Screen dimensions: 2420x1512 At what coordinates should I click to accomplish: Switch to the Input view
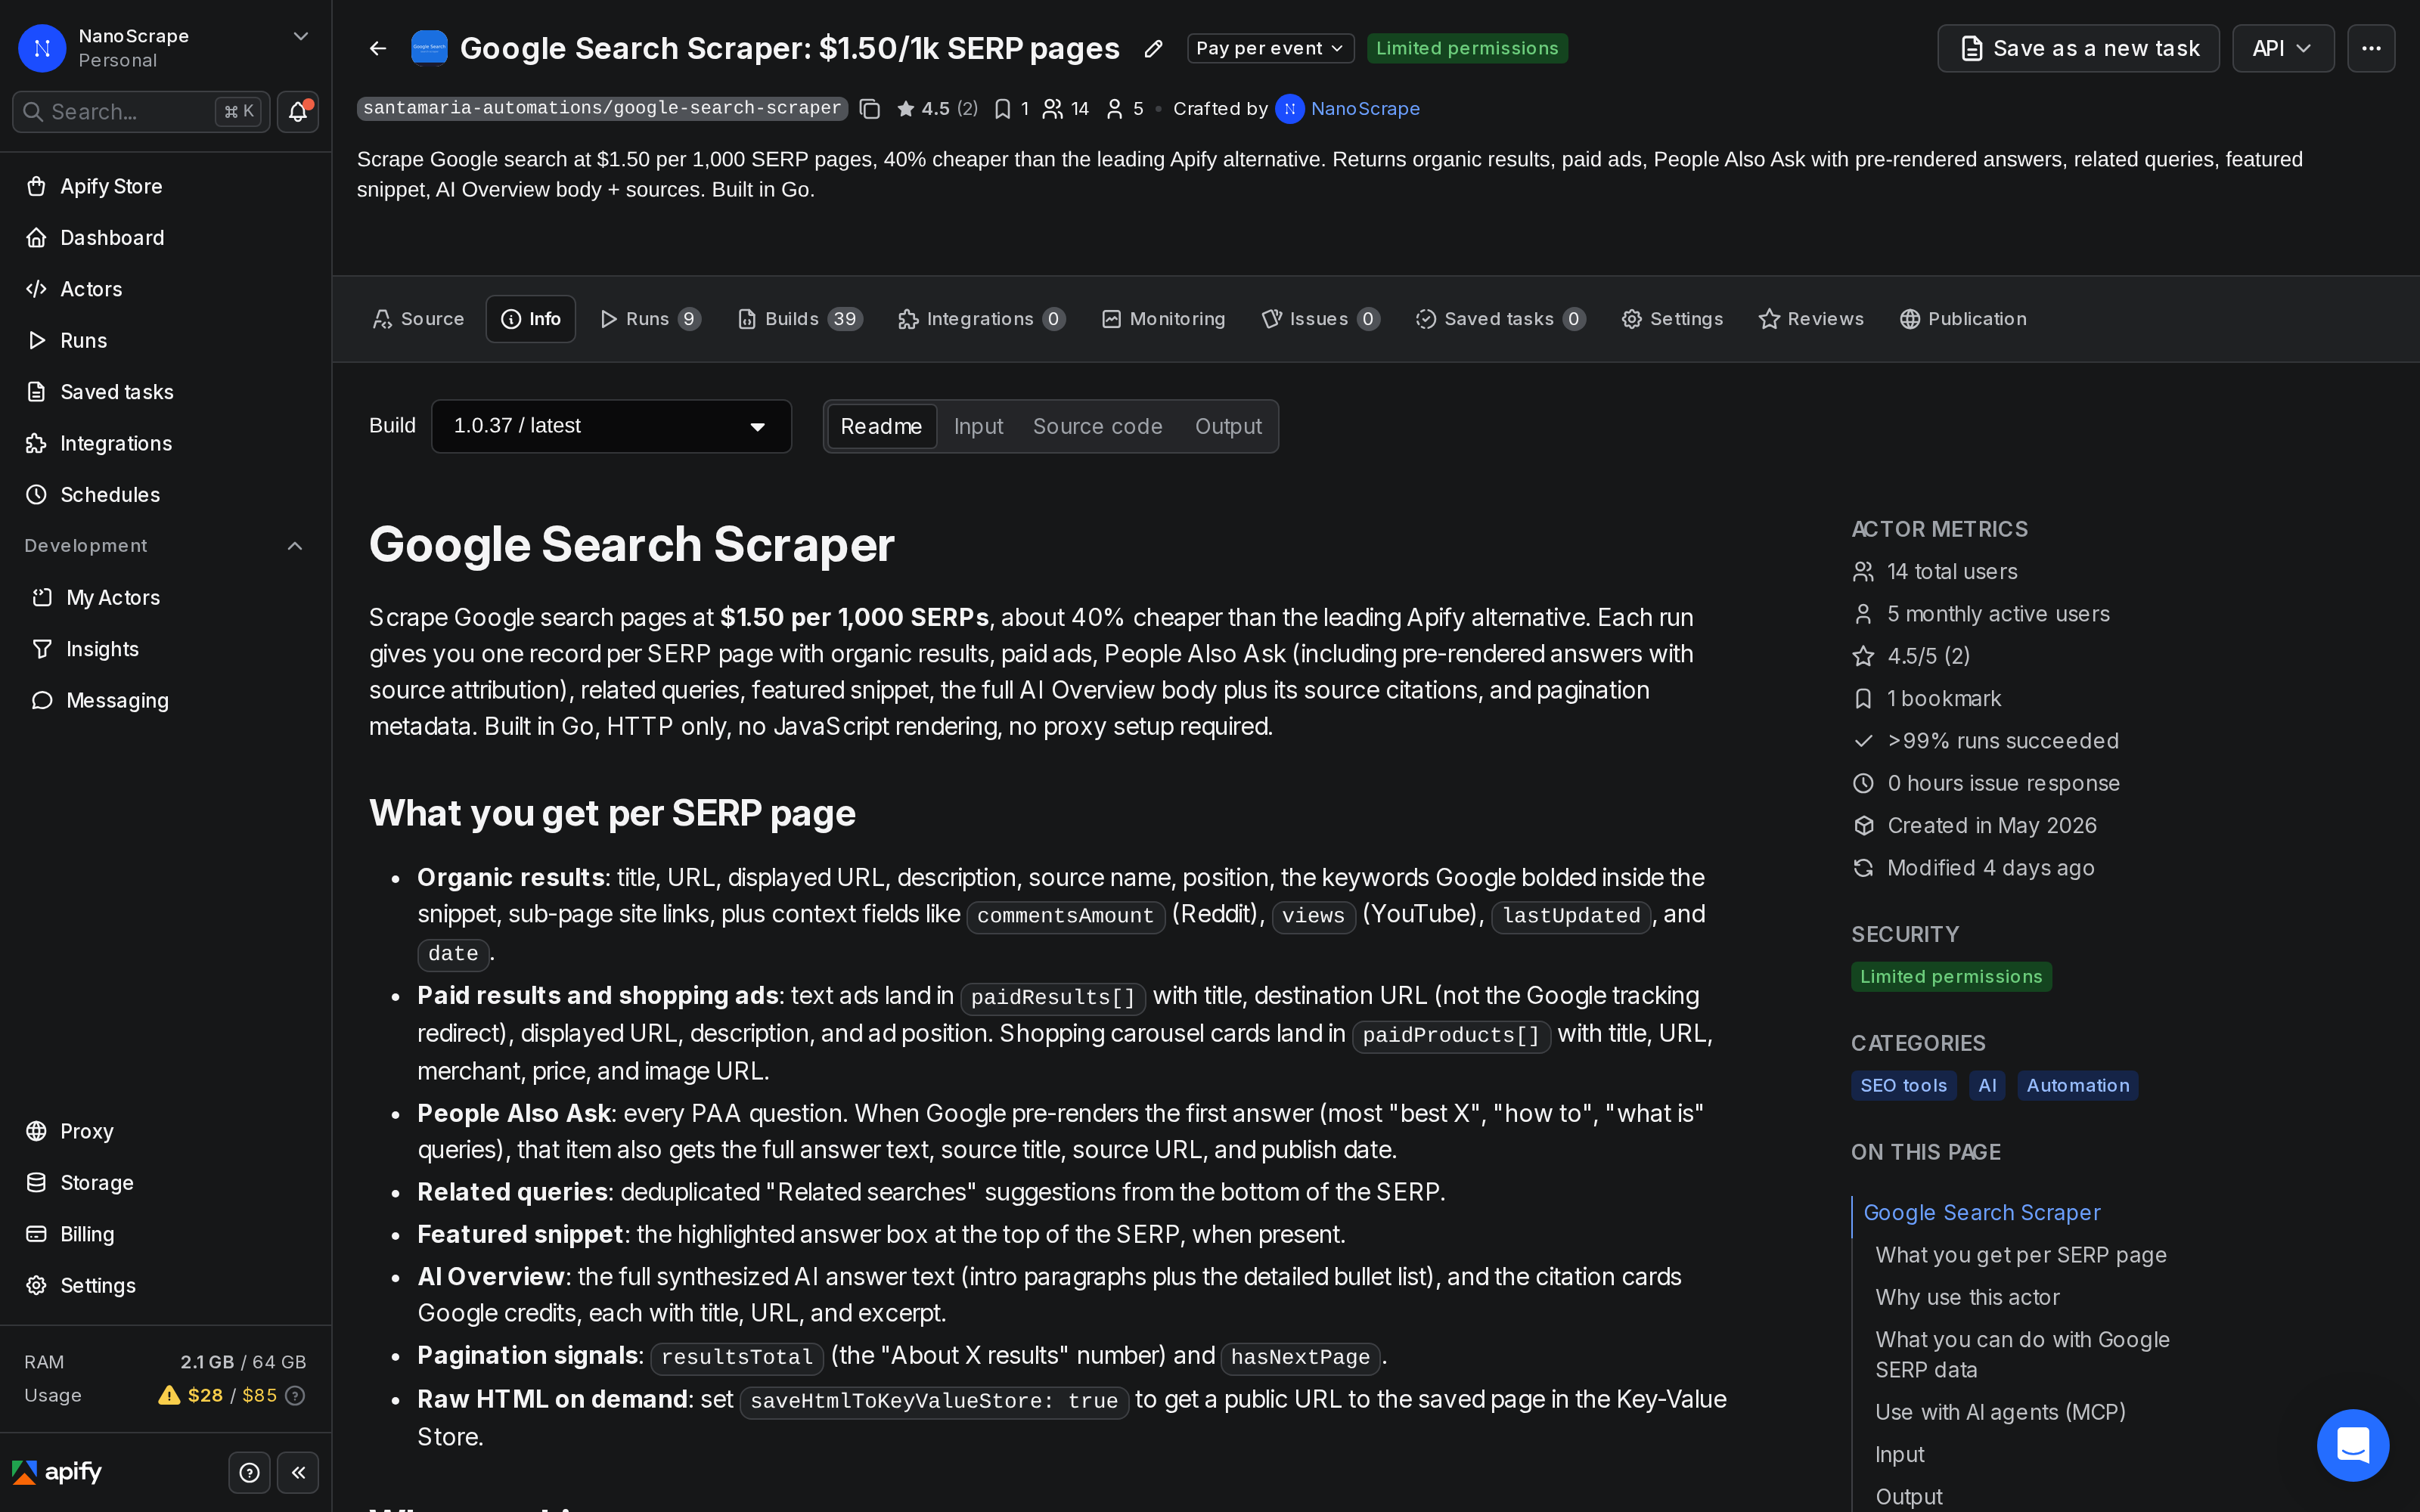978,426
